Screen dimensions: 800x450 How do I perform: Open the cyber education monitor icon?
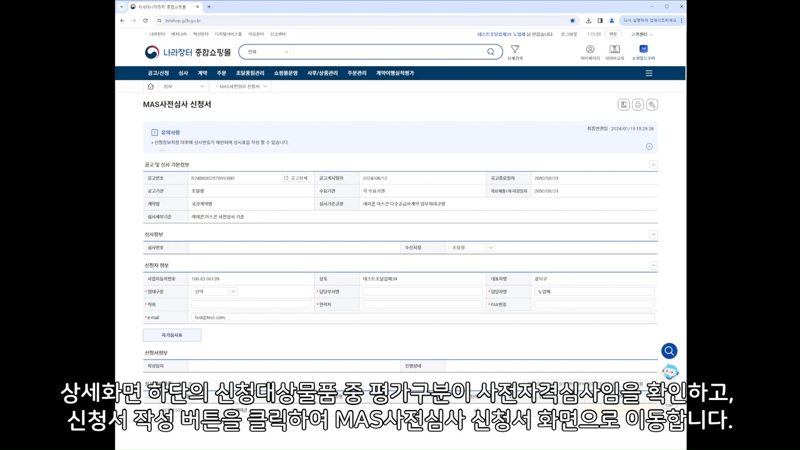615,49
